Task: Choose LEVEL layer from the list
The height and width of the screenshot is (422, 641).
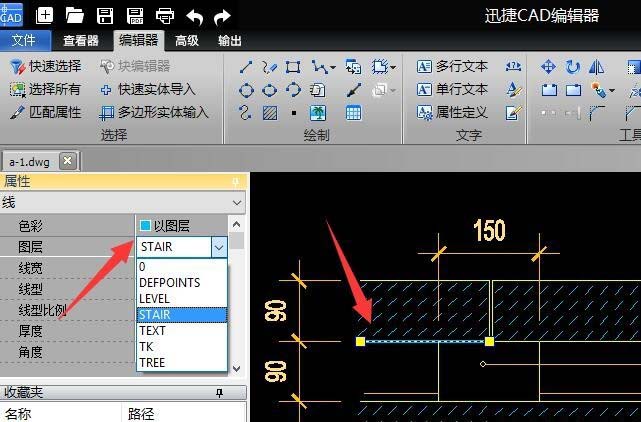Action: click(x=182, y=299)
